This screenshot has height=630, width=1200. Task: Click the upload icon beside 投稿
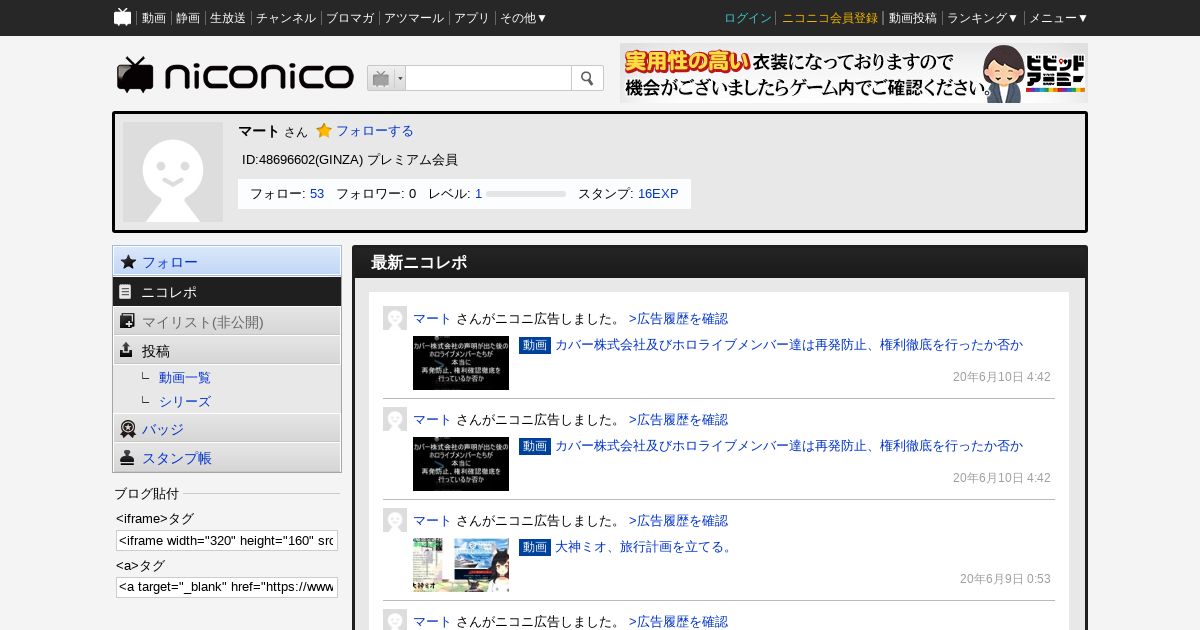(126, 350)
